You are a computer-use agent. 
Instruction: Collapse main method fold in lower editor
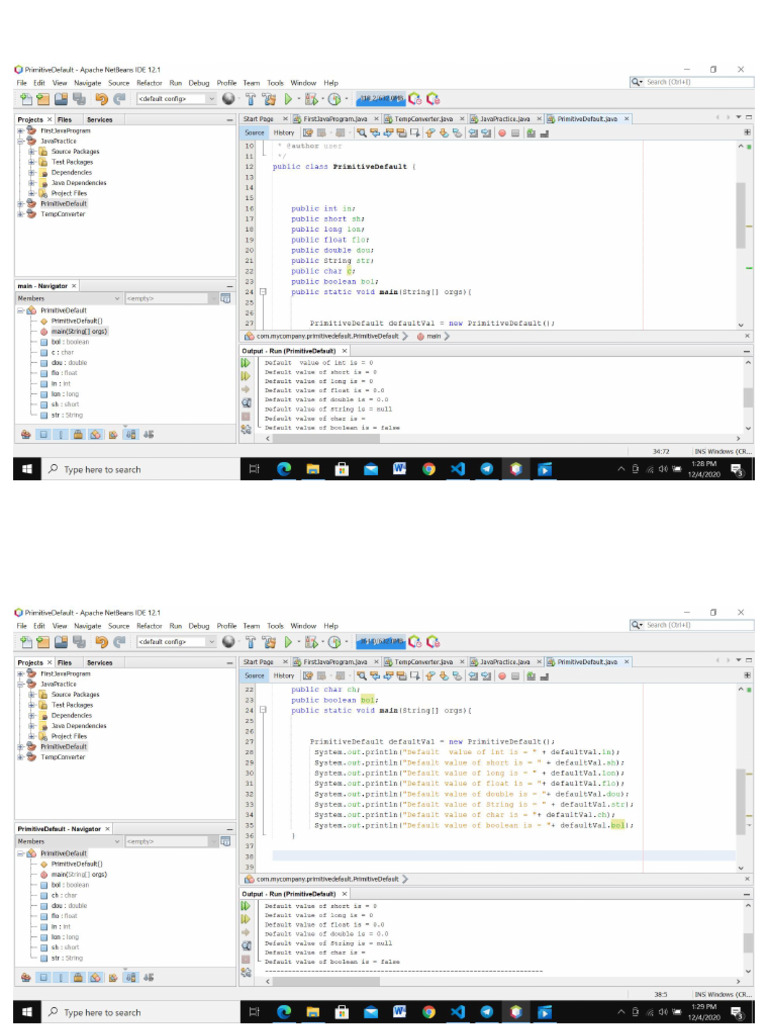coord(263,710)
